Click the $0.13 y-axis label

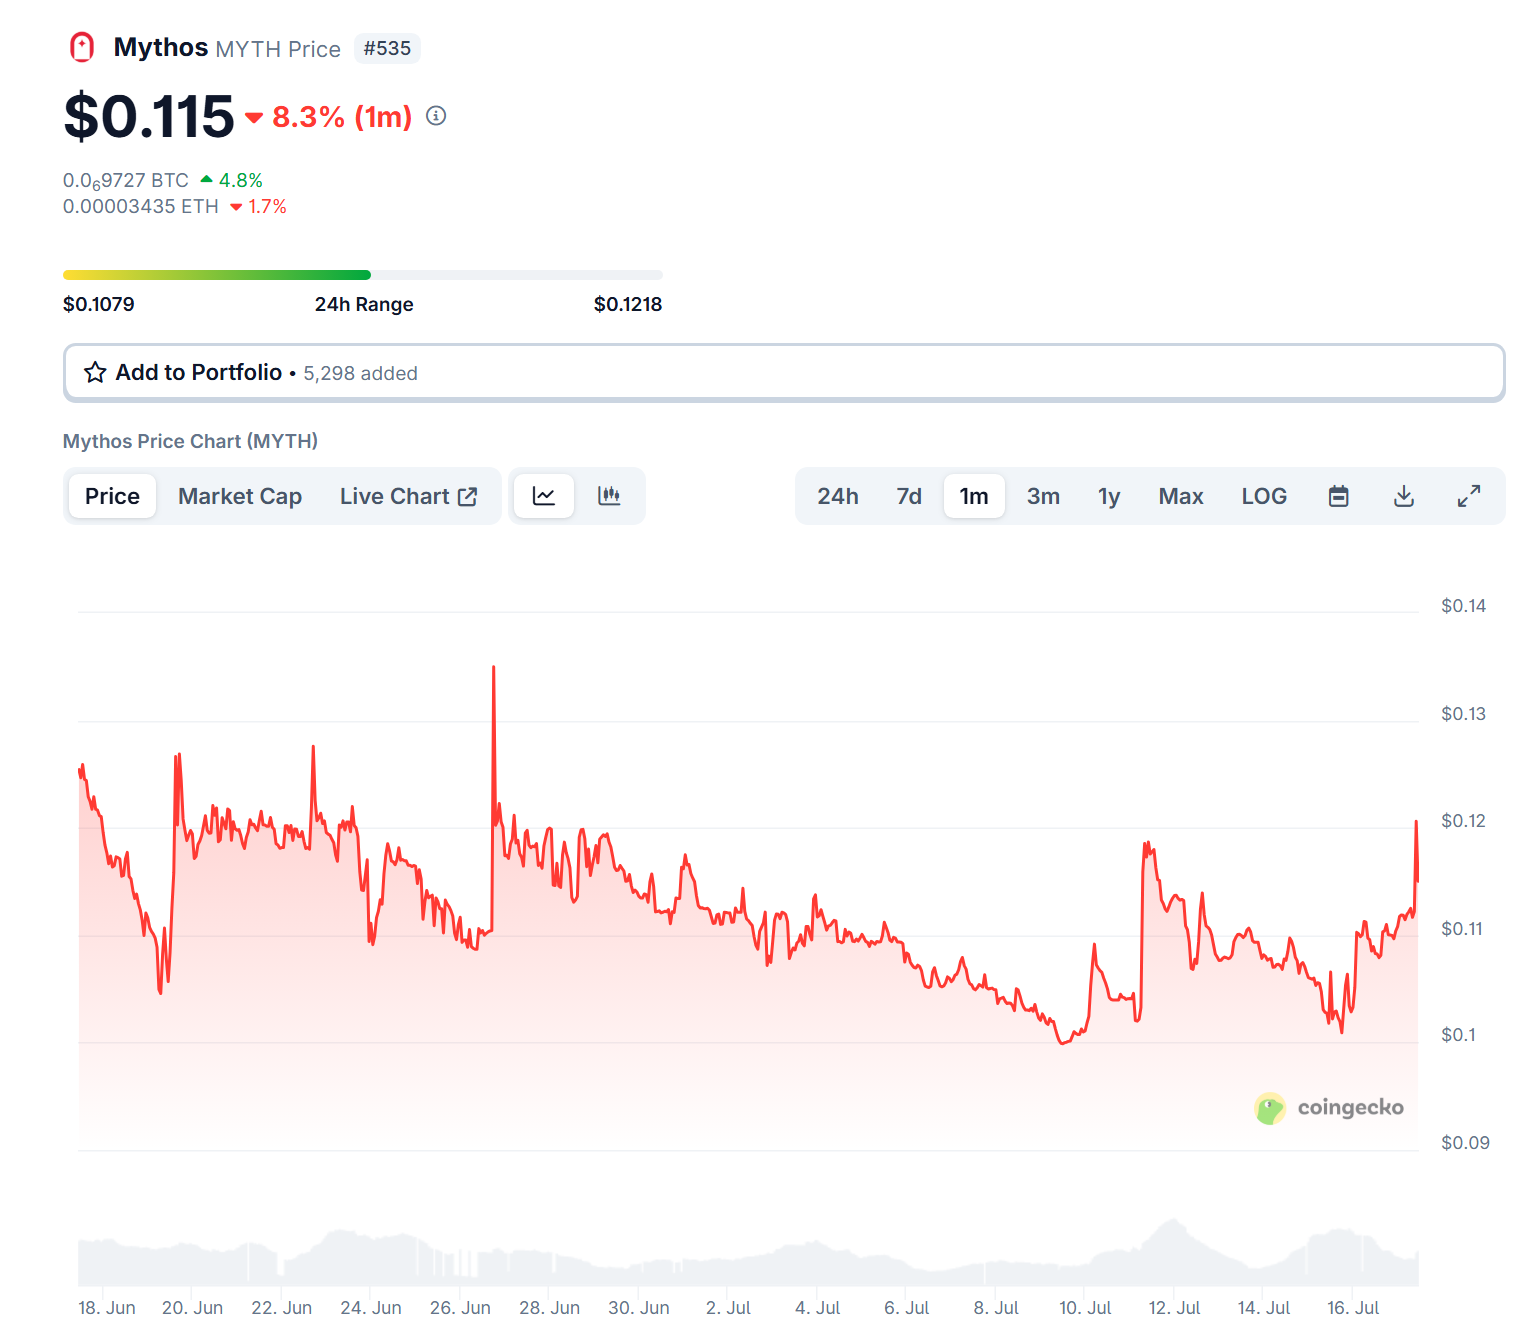tap(1463, 714)
